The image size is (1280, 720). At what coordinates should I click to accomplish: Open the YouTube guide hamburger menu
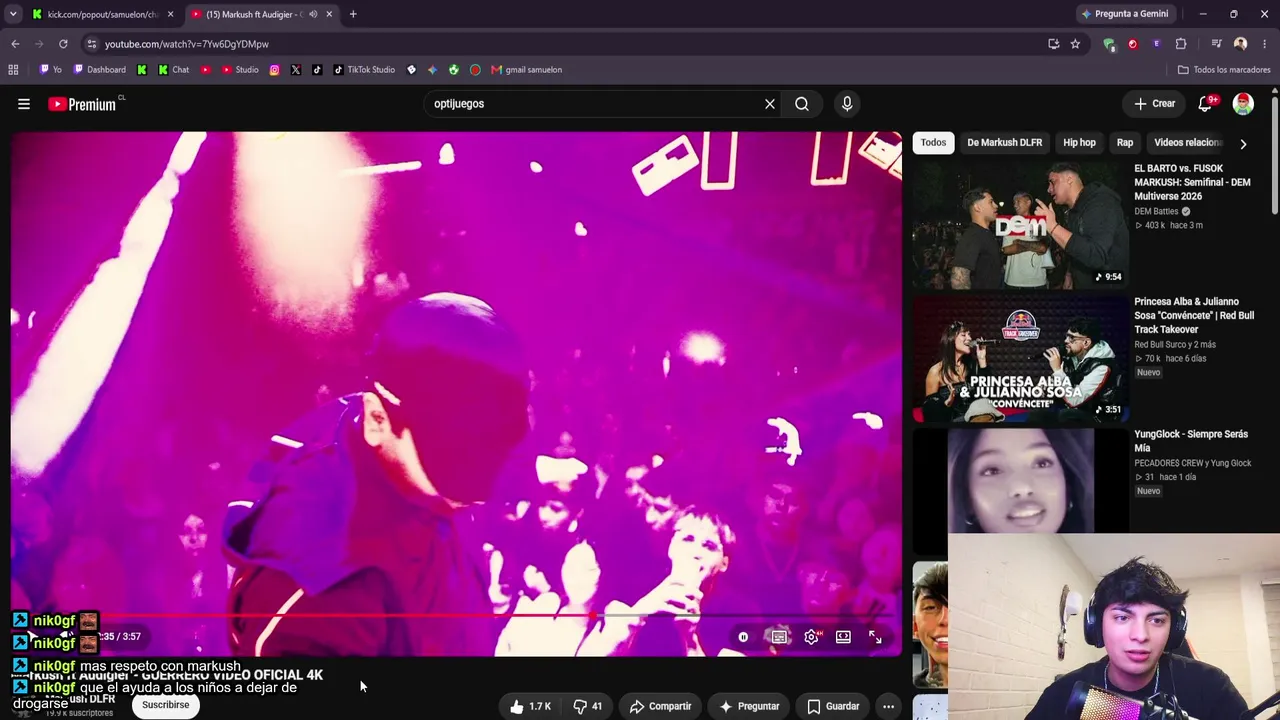click(24, 104)
